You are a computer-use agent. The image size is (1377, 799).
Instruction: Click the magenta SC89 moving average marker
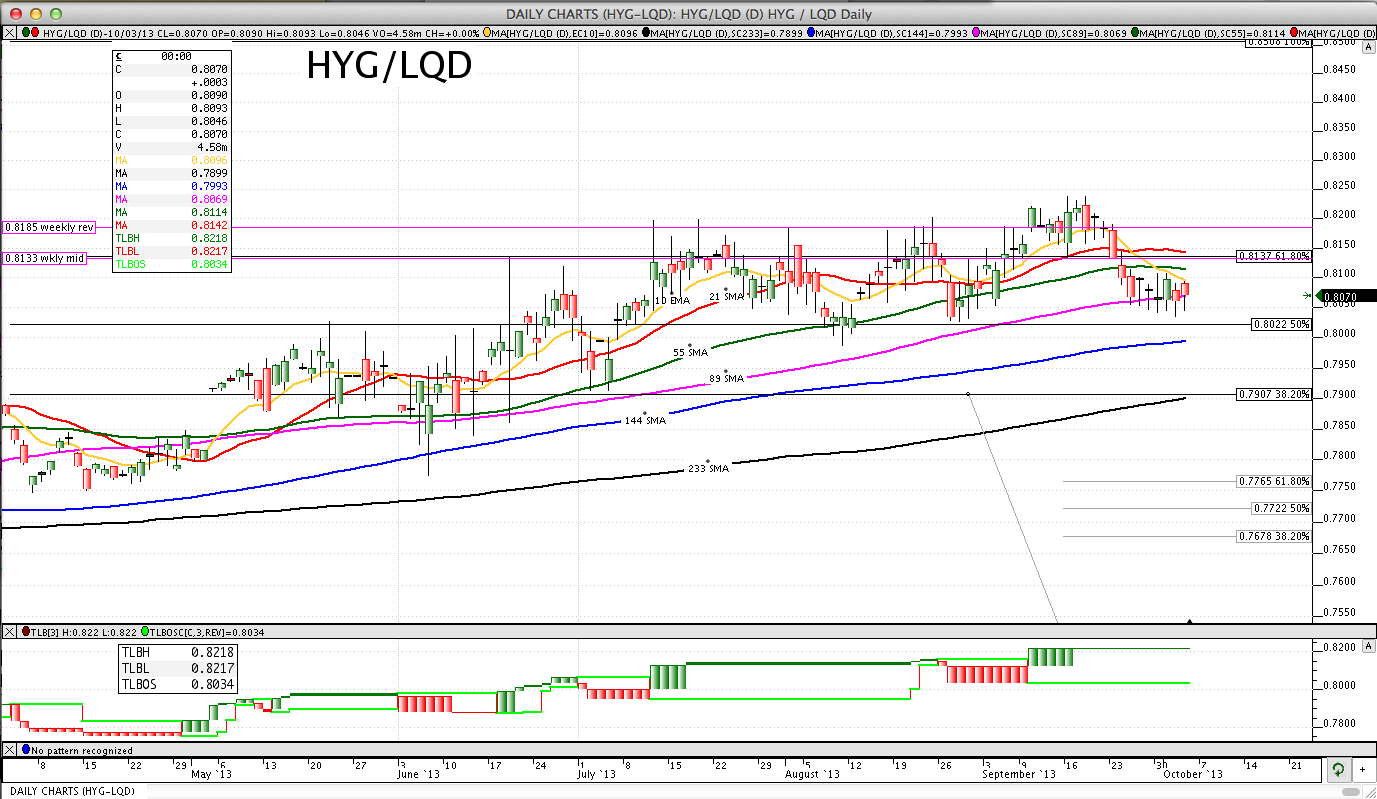point(975,33)
